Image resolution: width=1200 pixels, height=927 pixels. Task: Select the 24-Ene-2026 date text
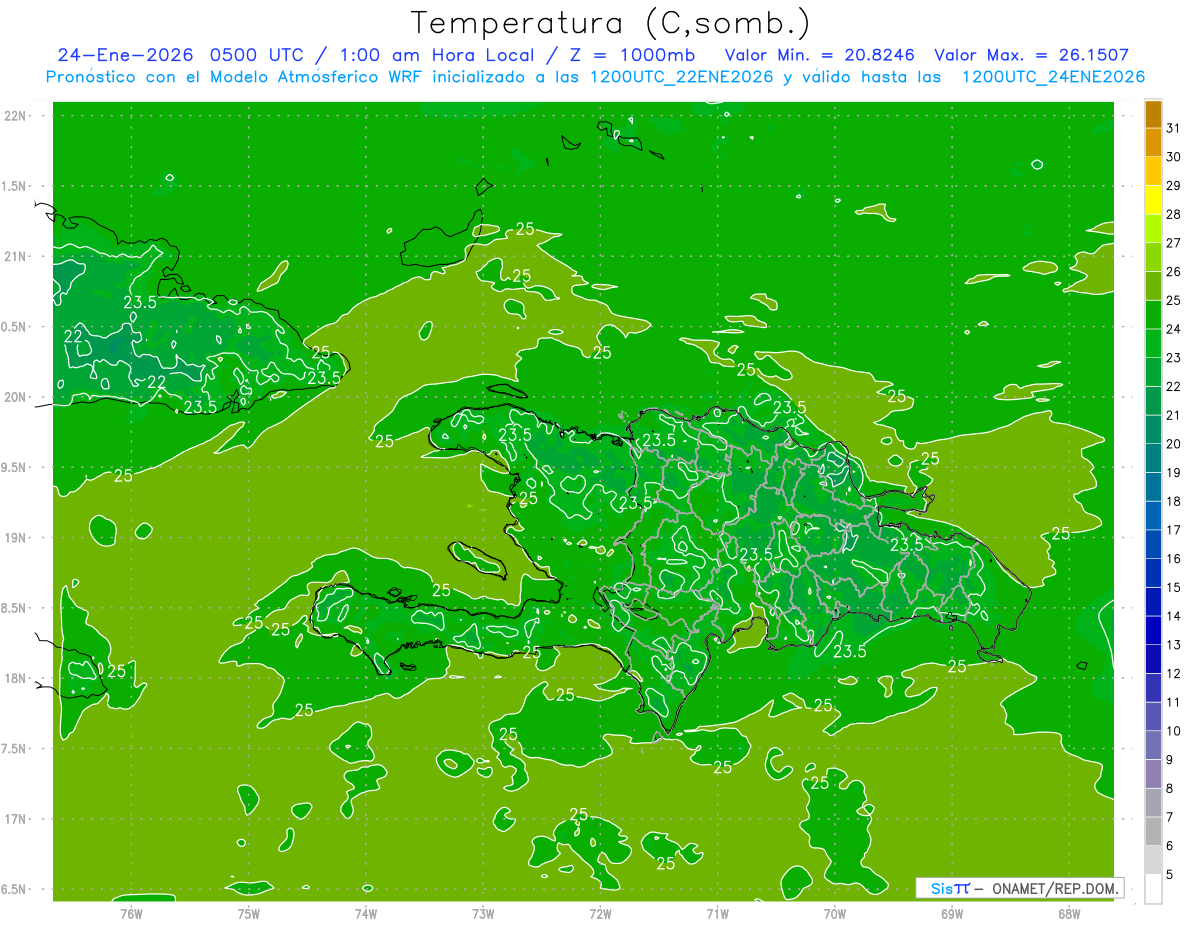(x=125, y=55)
